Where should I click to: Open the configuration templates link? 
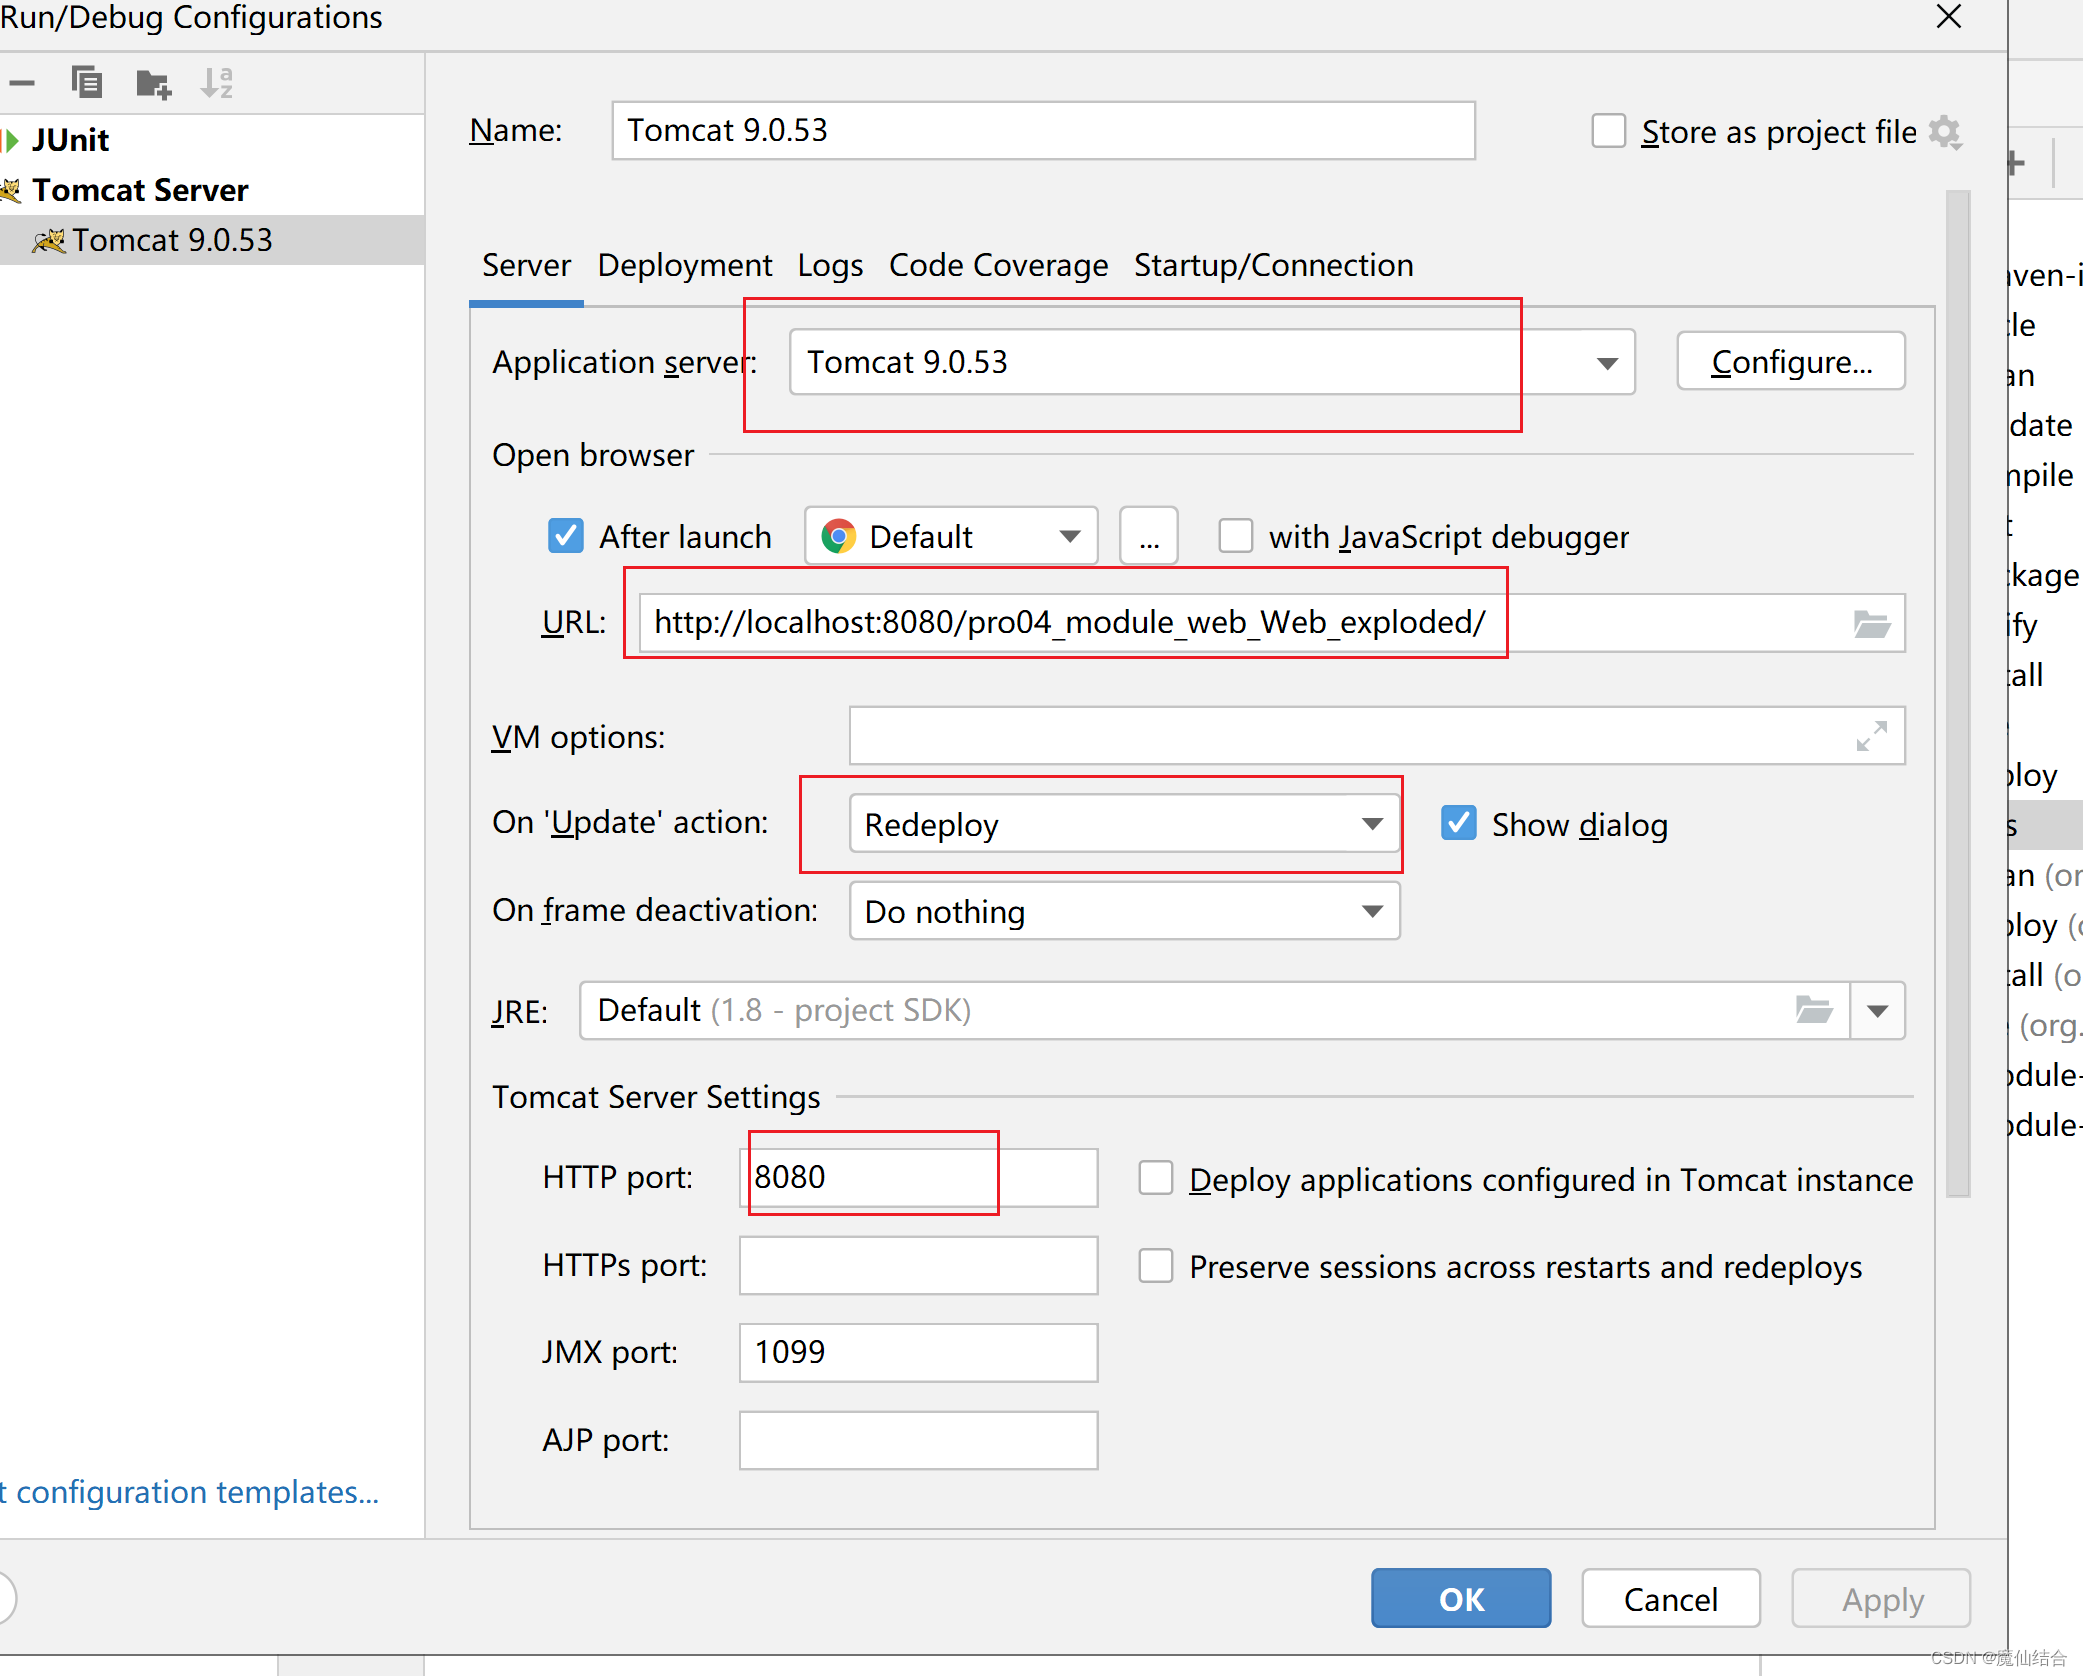tap(190, 1491)
